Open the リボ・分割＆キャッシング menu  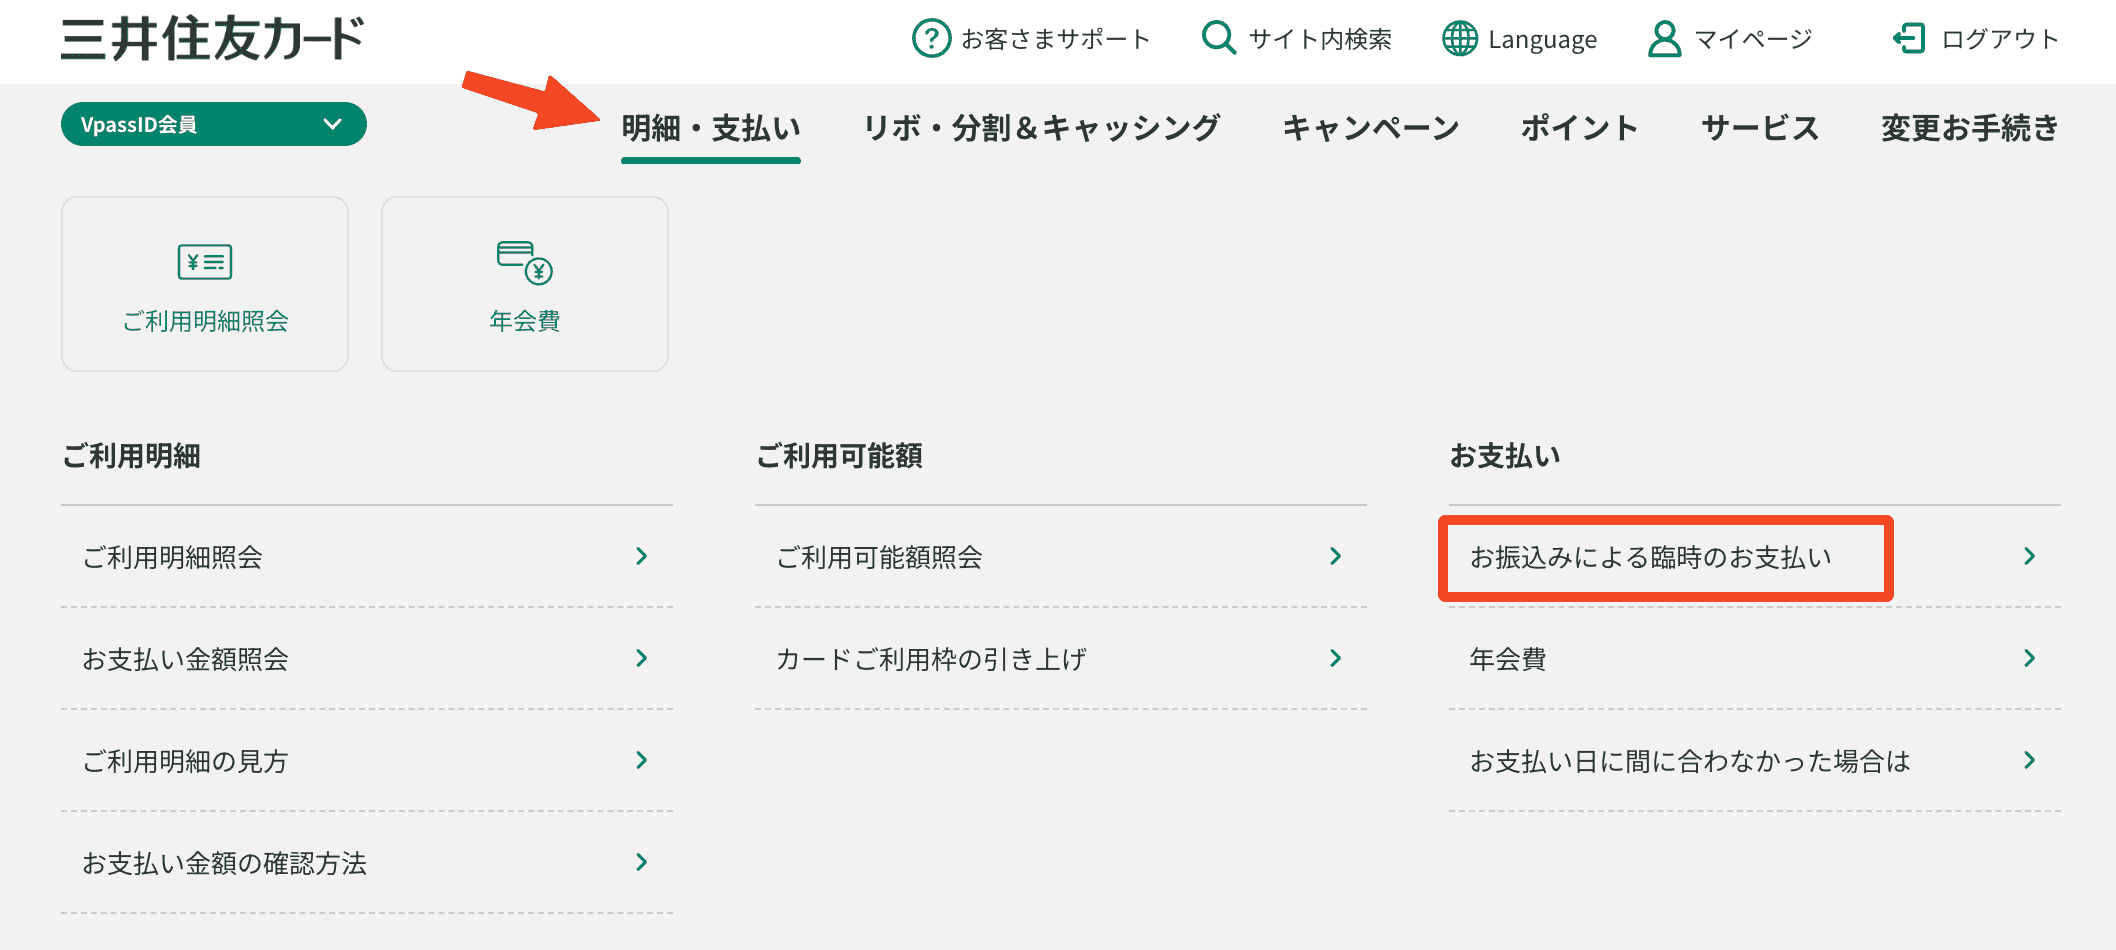(x=1041, y=128)
